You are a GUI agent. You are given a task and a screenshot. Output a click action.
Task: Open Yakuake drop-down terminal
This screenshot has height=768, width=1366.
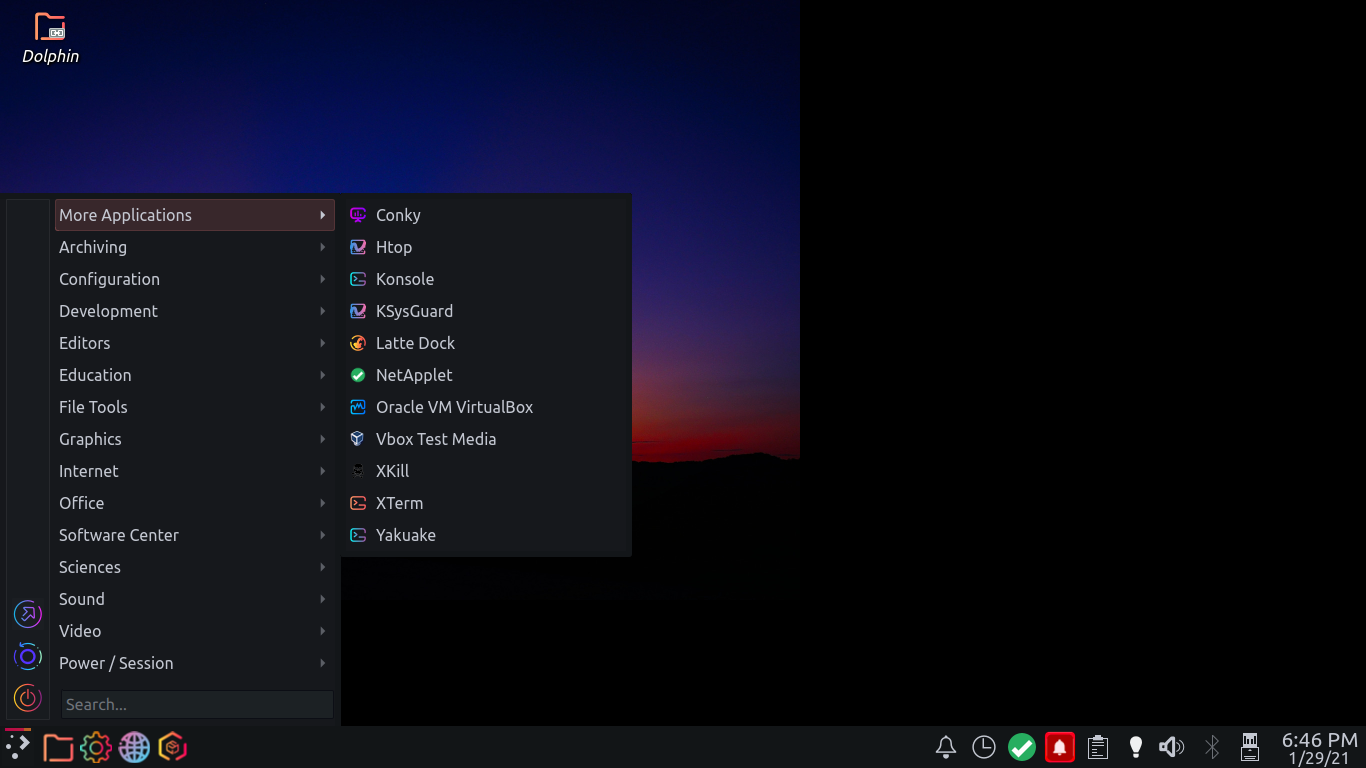coord(486,535)
